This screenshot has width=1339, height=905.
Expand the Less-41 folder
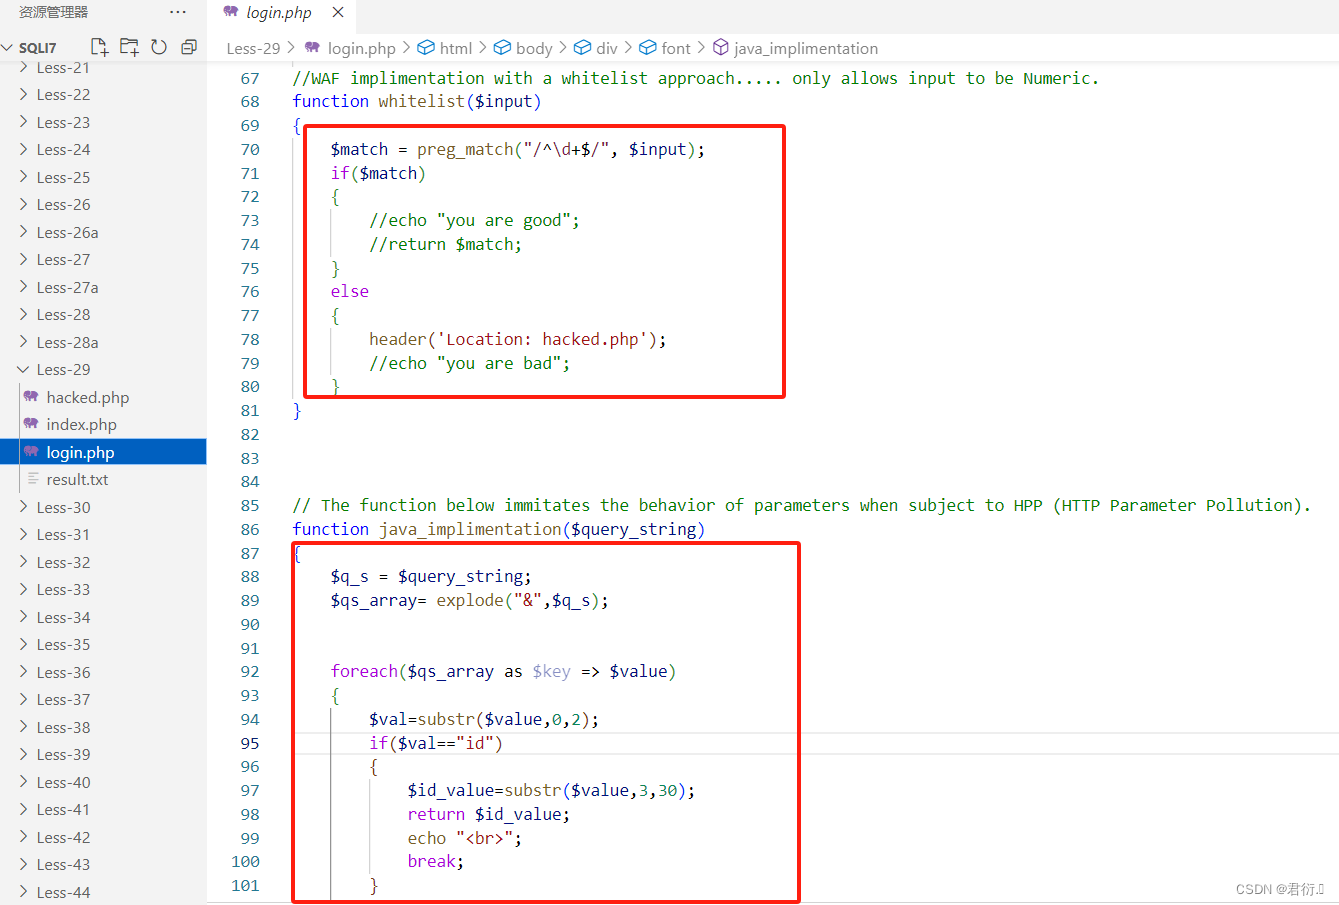point(64,809)
